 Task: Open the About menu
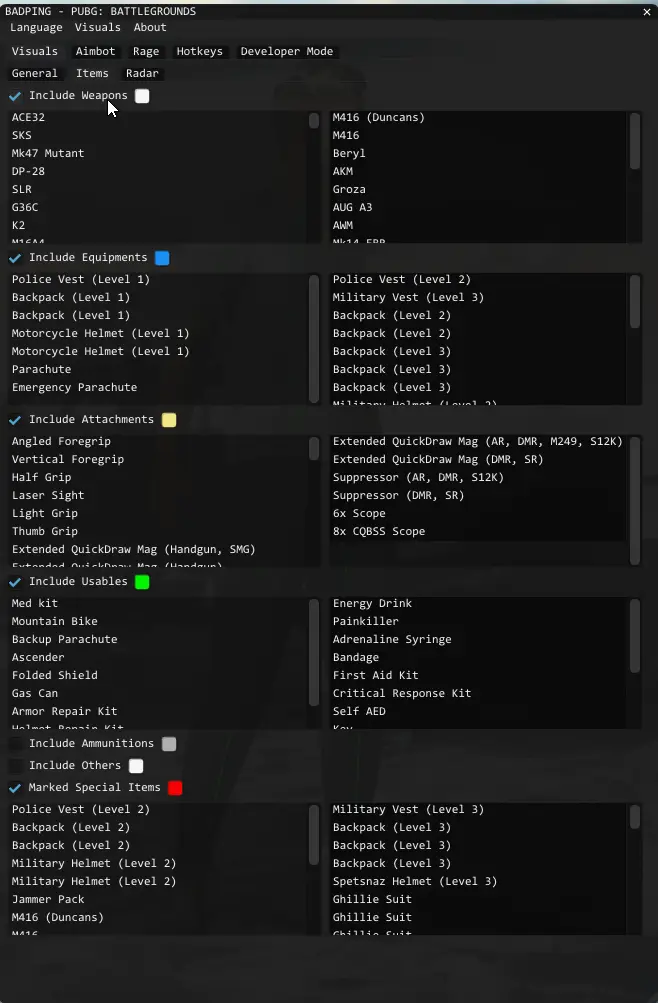point(150,28)
